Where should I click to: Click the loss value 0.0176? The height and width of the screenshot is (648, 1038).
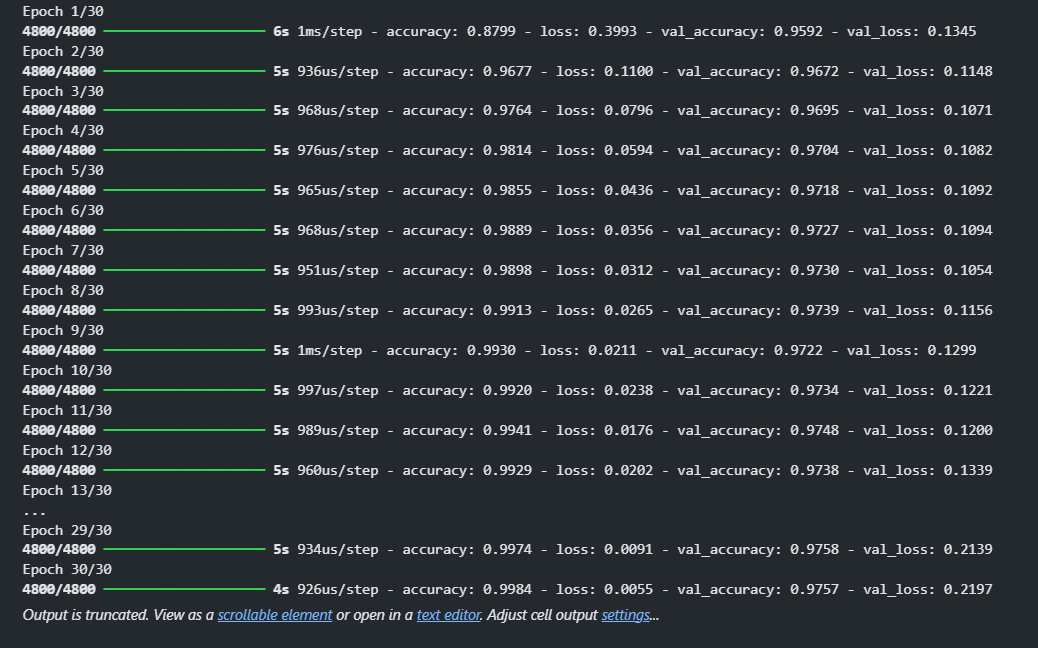tap(628, 430)
